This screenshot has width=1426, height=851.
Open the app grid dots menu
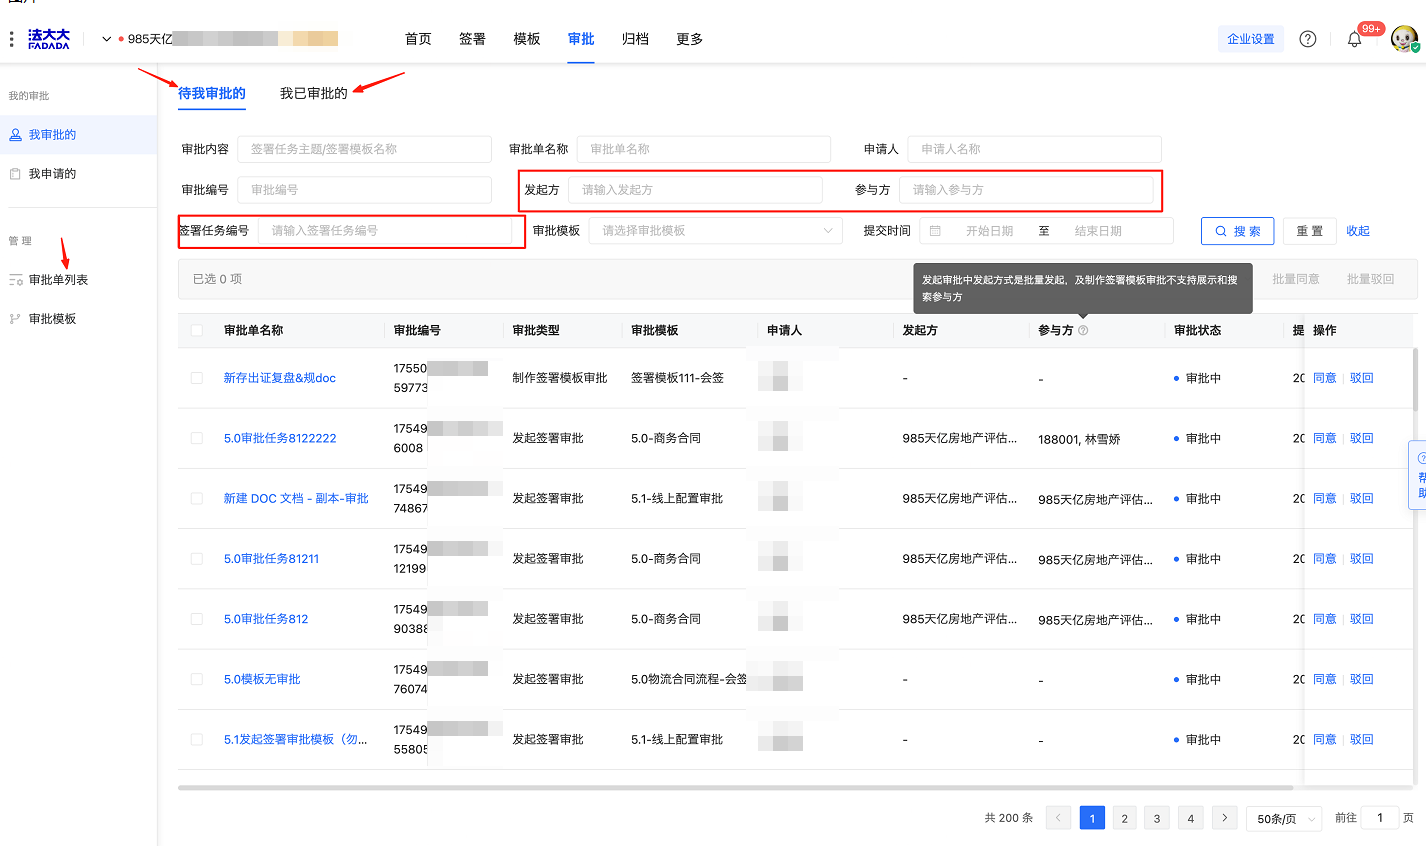click(11, 39)
